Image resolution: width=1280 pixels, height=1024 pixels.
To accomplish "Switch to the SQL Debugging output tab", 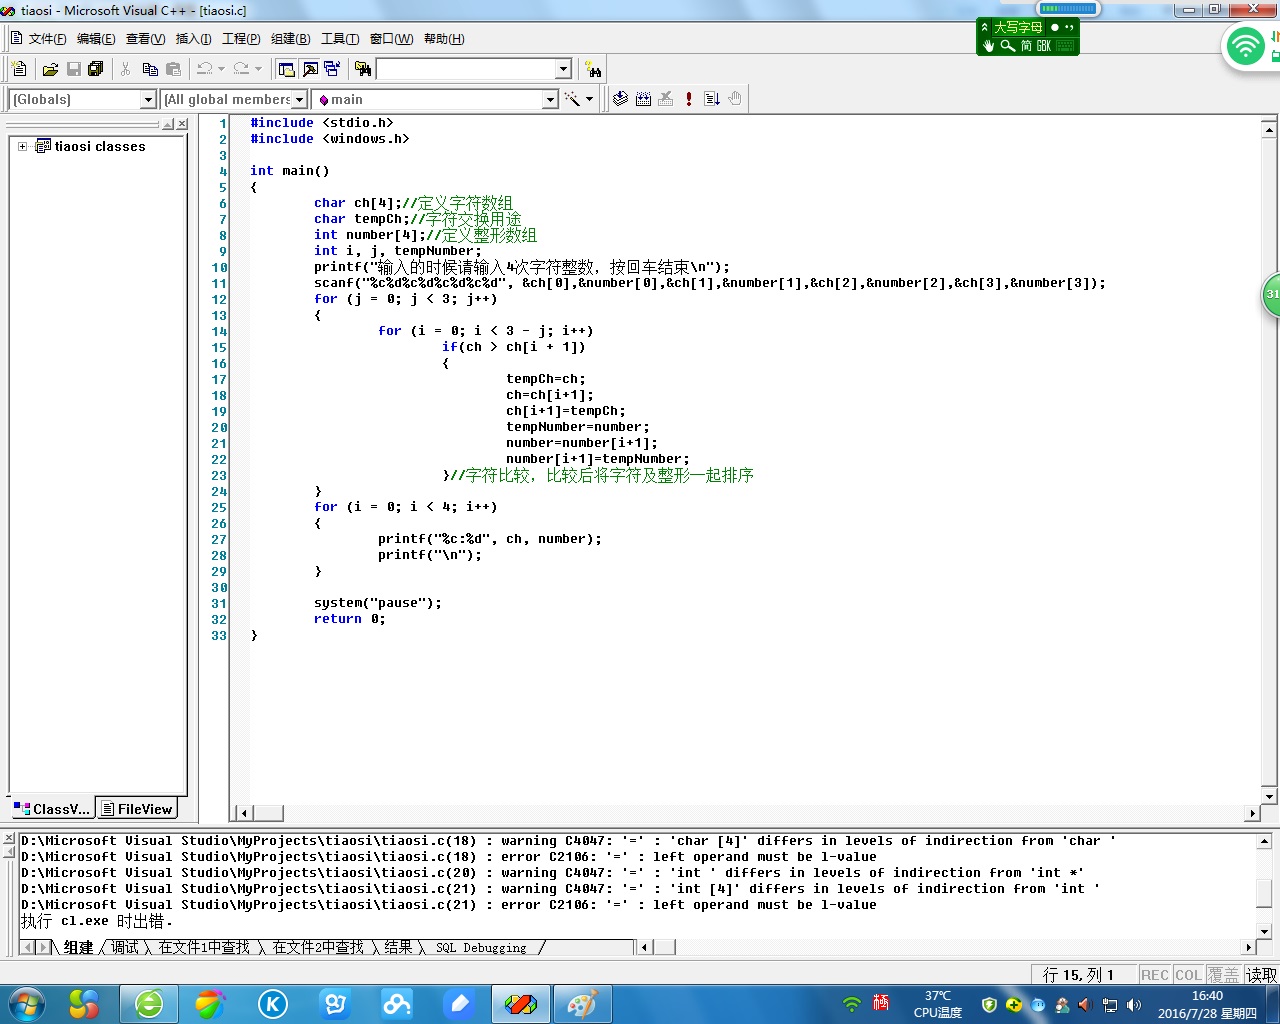I will pyautogui.click(x=481, y=947).
